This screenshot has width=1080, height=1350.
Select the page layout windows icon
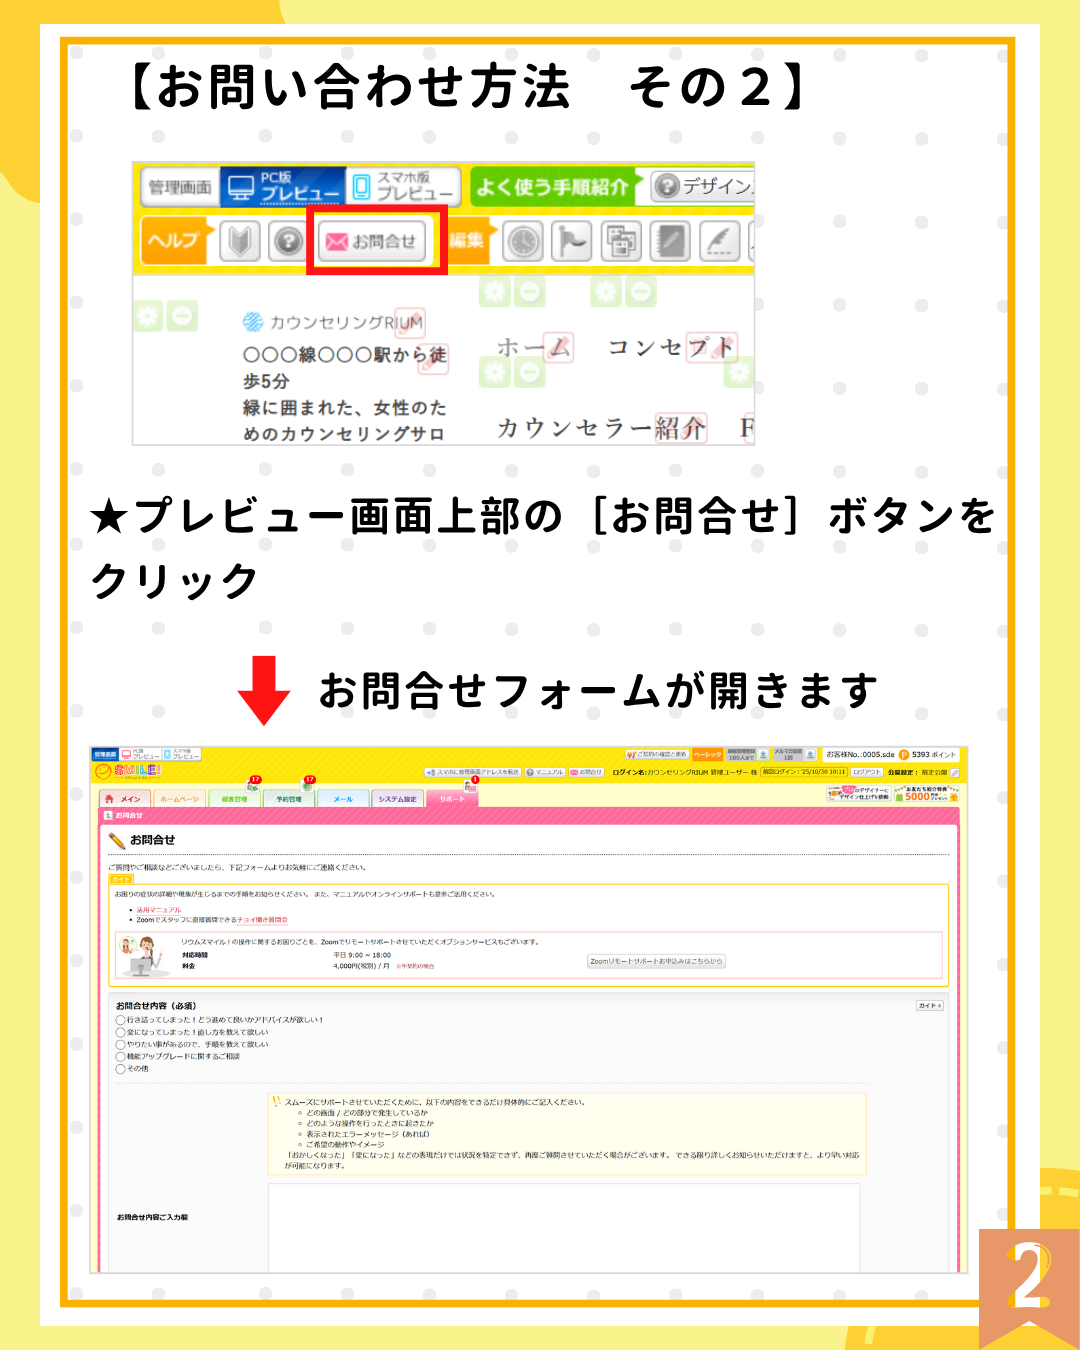click(x=620, y=241)
